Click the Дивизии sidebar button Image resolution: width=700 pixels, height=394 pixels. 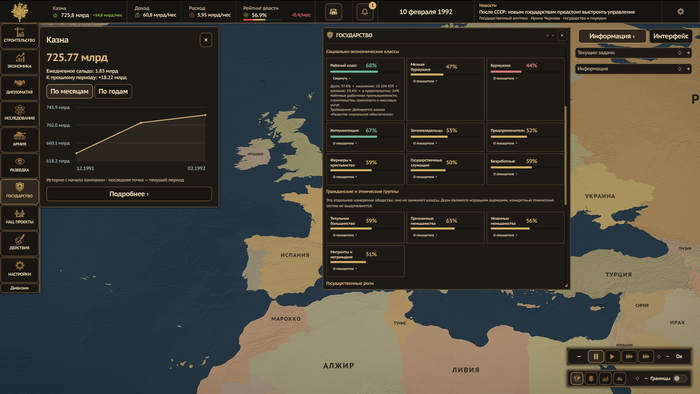coord(19,288)
